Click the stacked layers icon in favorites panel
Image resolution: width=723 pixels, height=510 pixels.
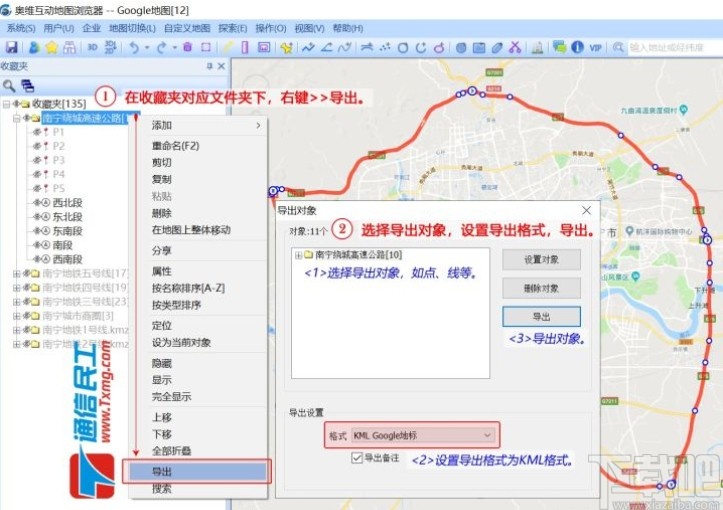27,85
